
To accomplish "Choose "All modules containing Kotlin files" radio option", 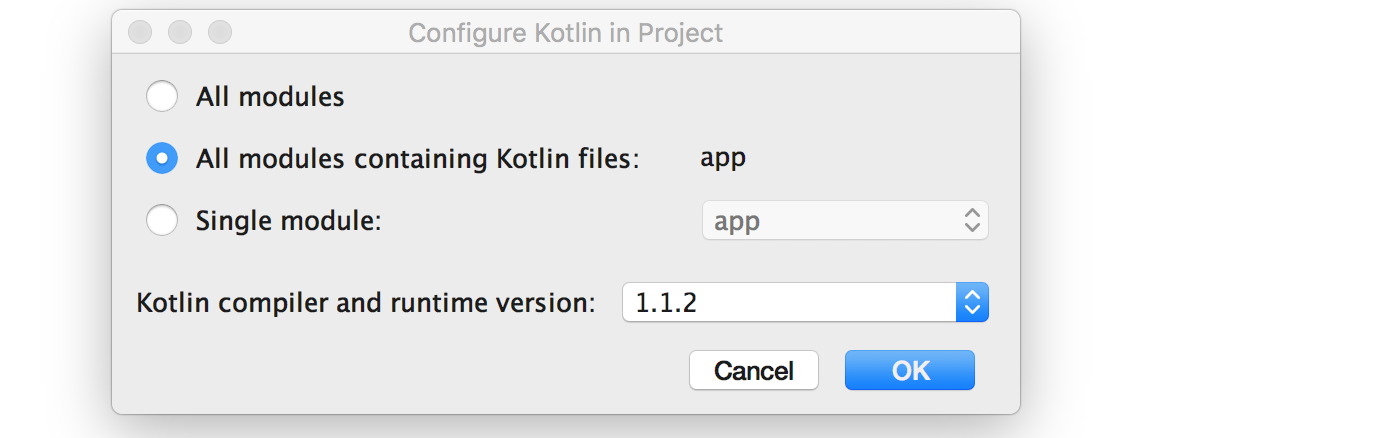I will [x=162, y=158].
